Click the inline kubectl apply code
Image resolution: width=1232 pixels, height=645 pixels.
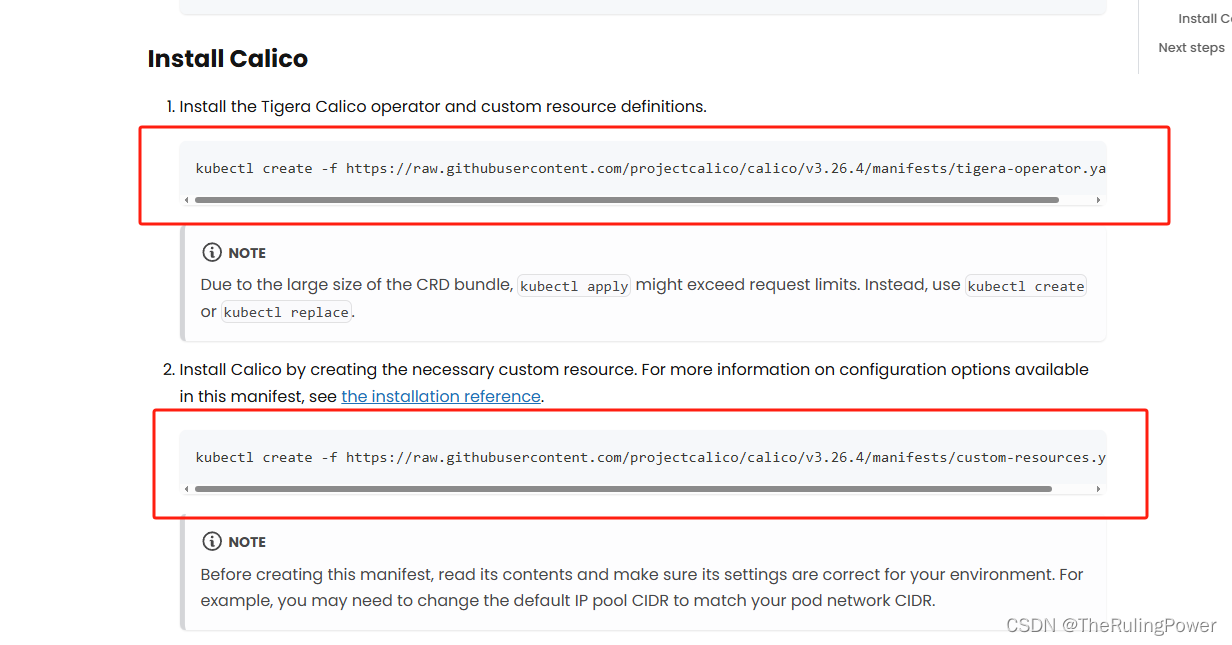pyautogui.click(x=574, y=286)
